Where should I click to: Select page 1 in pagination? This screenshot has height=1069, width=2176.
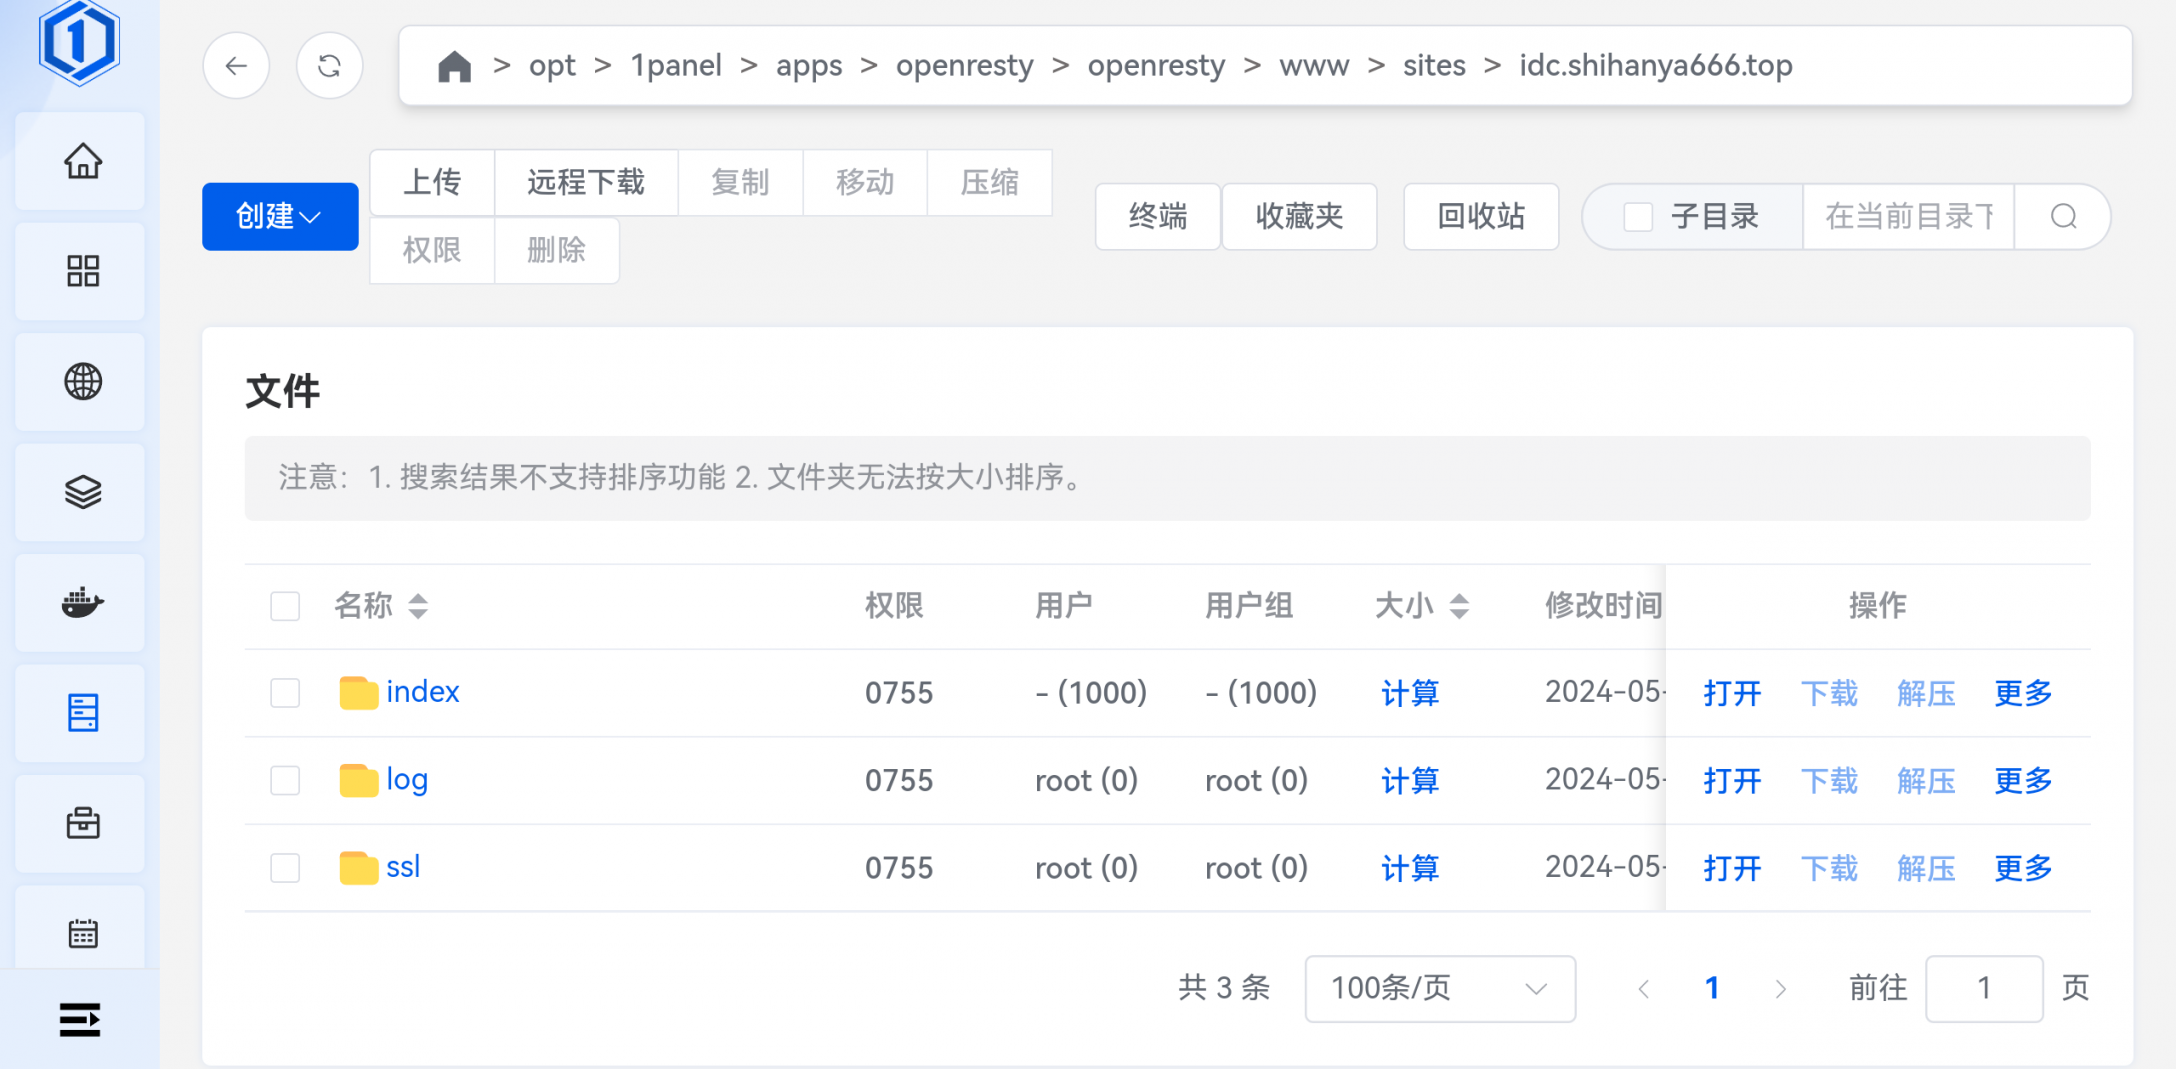[x=1712, y=989]
